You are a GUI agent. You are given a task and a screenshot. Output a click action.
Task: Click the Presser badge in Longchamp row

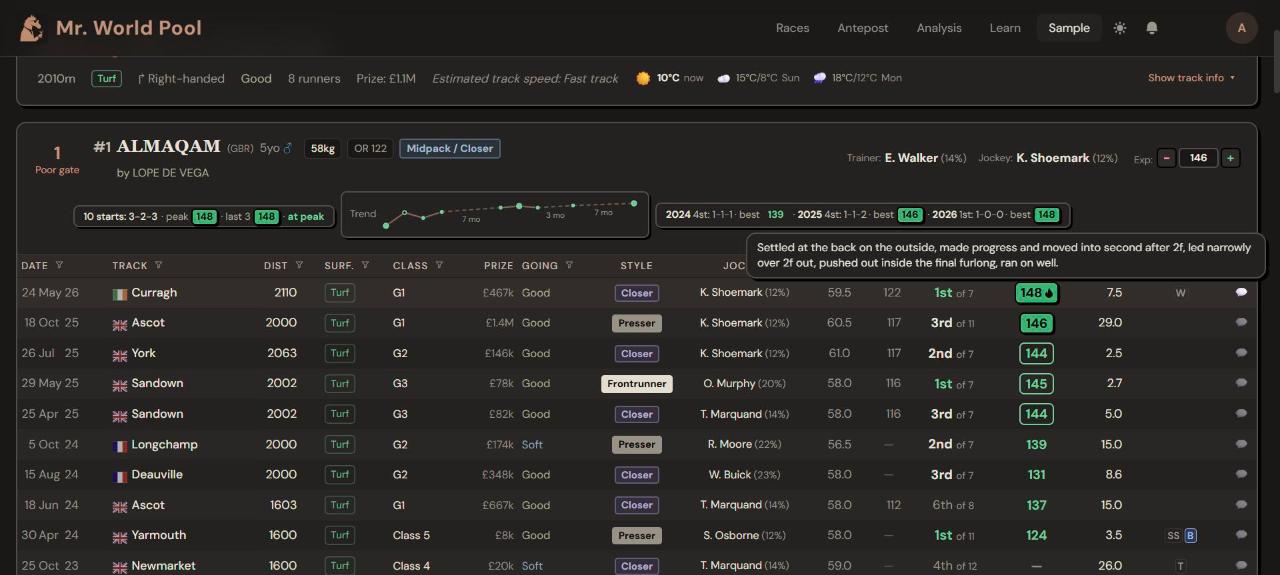click(x=637, y=445)
